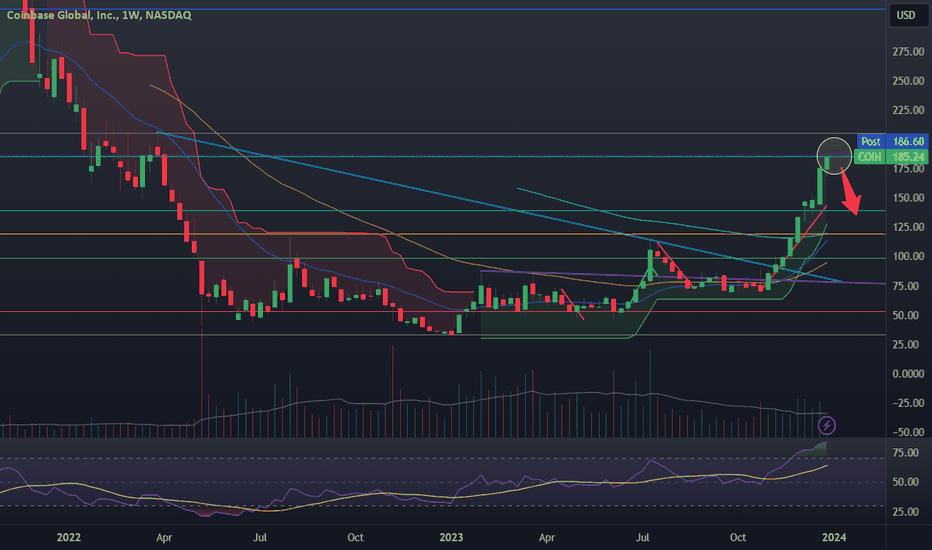The width and height of the screenshot is (932, 550).
Task: Click the −50.00 price axis label
Action: 908,432
